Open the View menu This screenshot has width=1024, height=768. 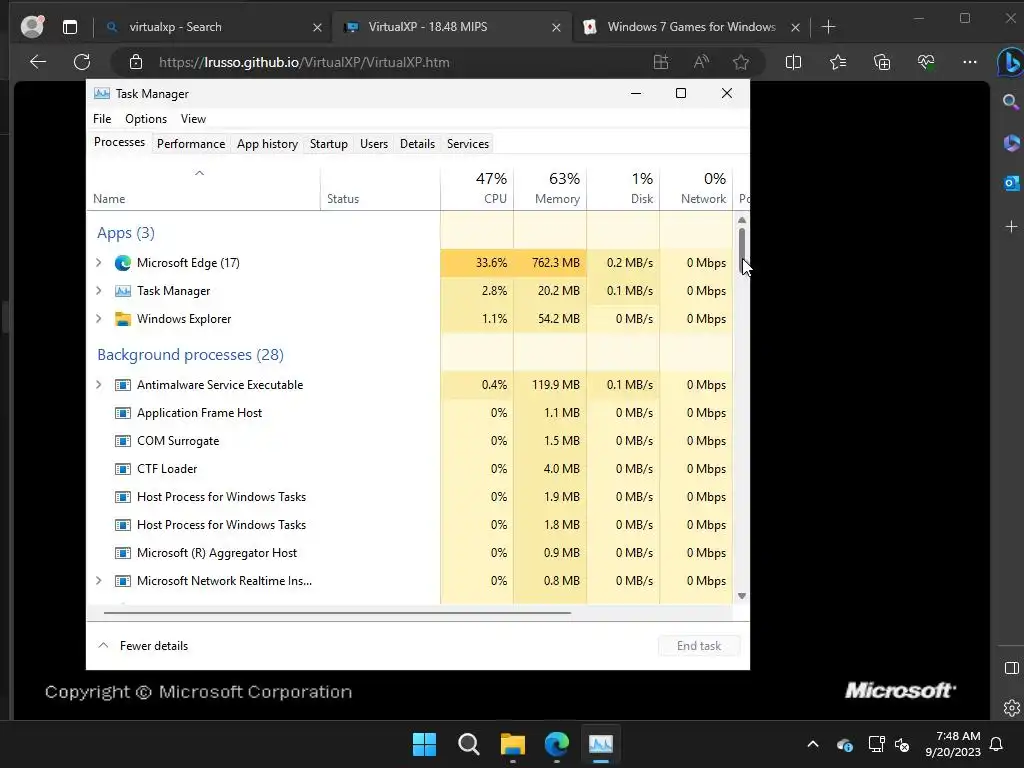click(193, 119)
